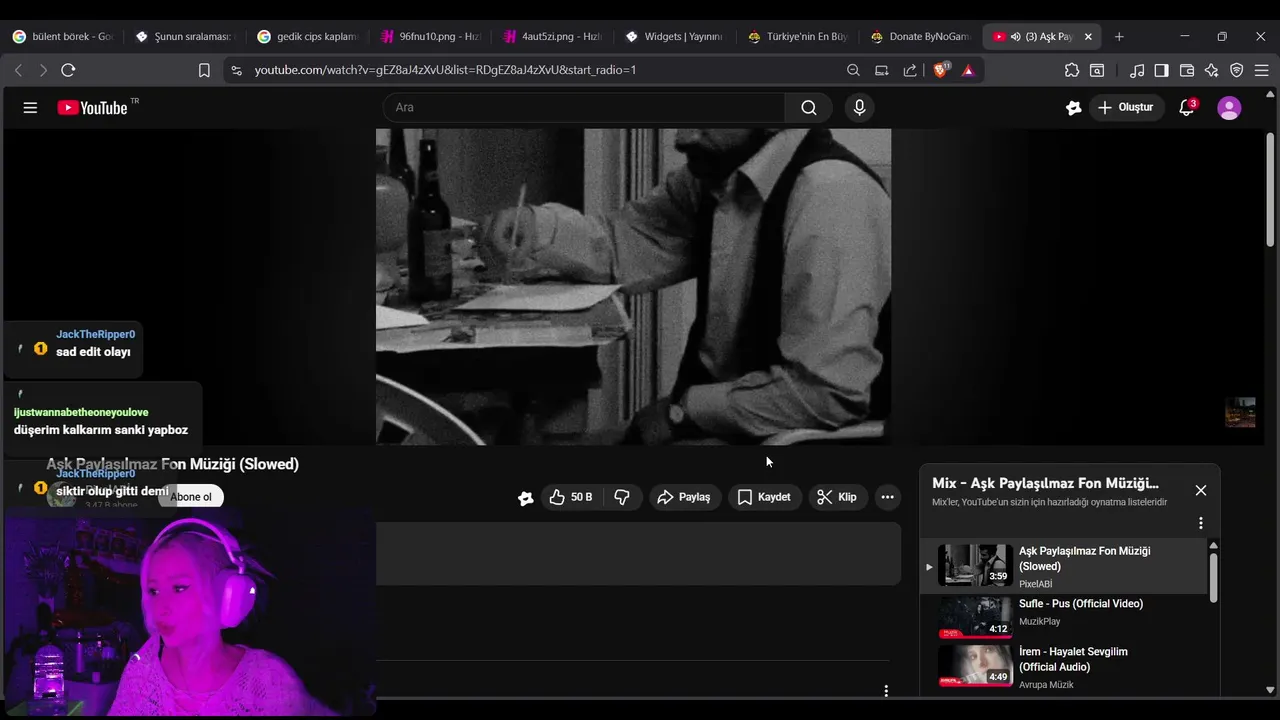This screenshot has width=1280, height=720.
Task: Open Leo AI sparkle icon in toolbar
Action: 1212,70
